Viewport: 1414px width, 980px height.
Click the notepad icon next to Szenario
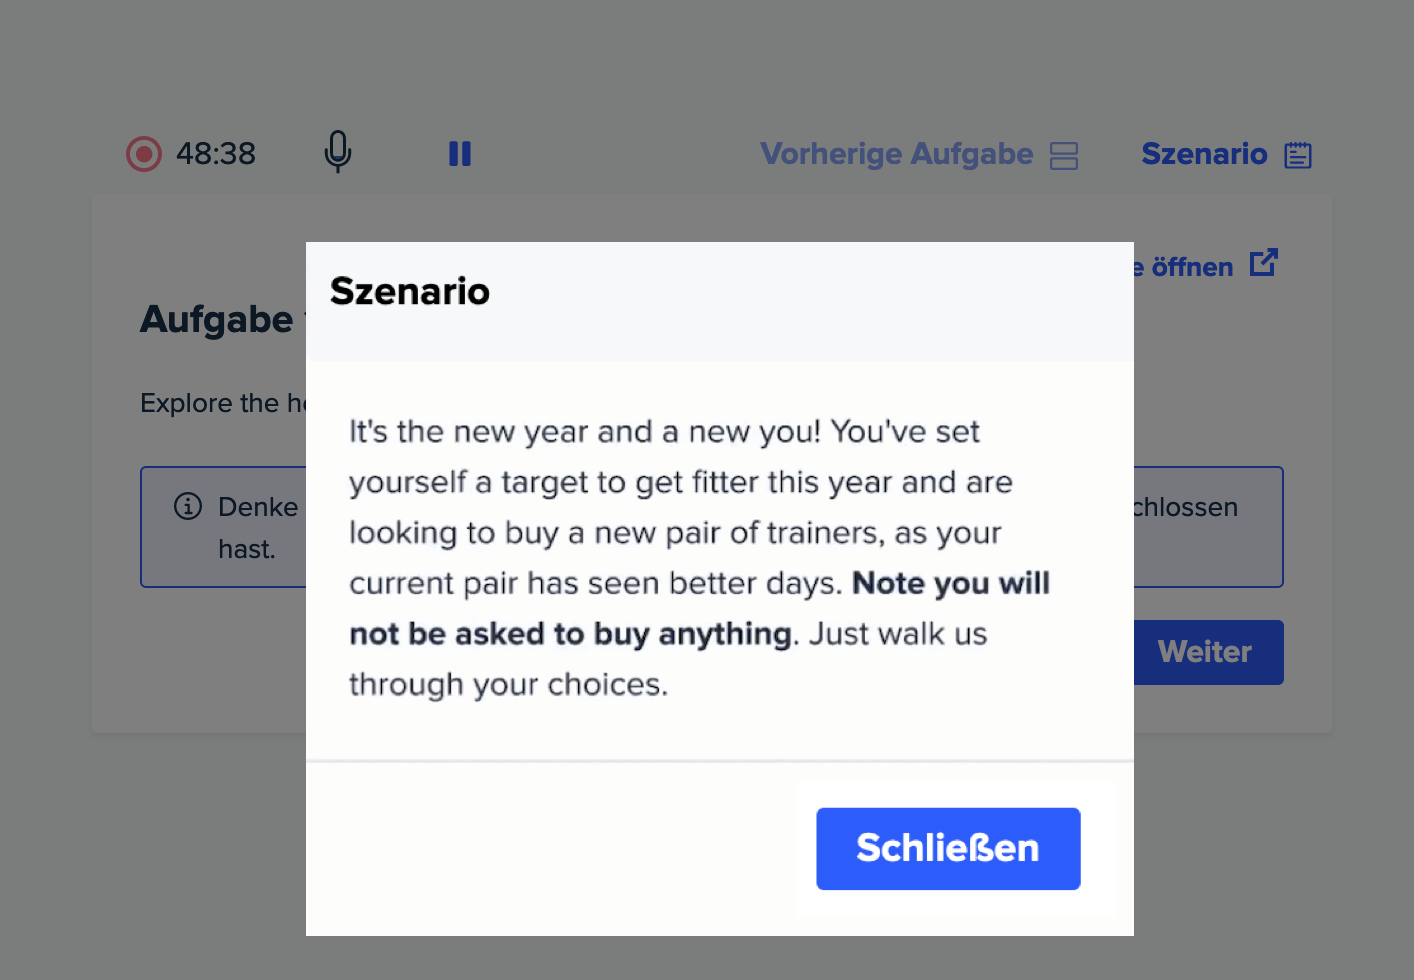[1298, 155]
